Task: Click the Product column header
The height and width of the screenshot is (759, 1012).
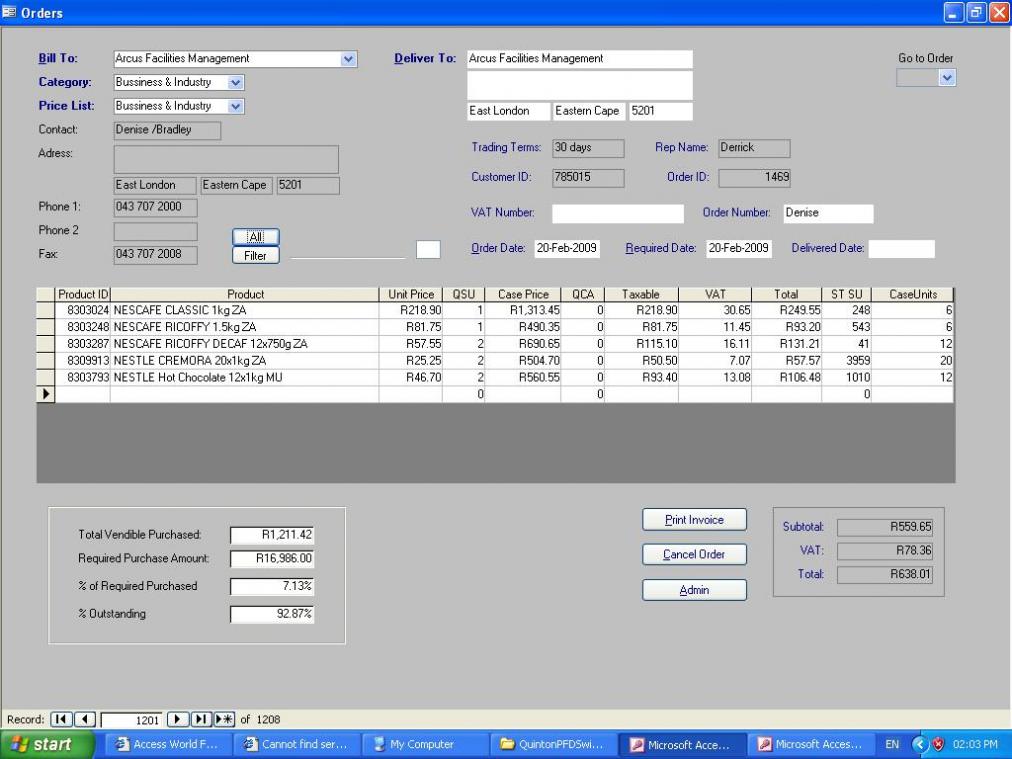Action: point(245,294)
